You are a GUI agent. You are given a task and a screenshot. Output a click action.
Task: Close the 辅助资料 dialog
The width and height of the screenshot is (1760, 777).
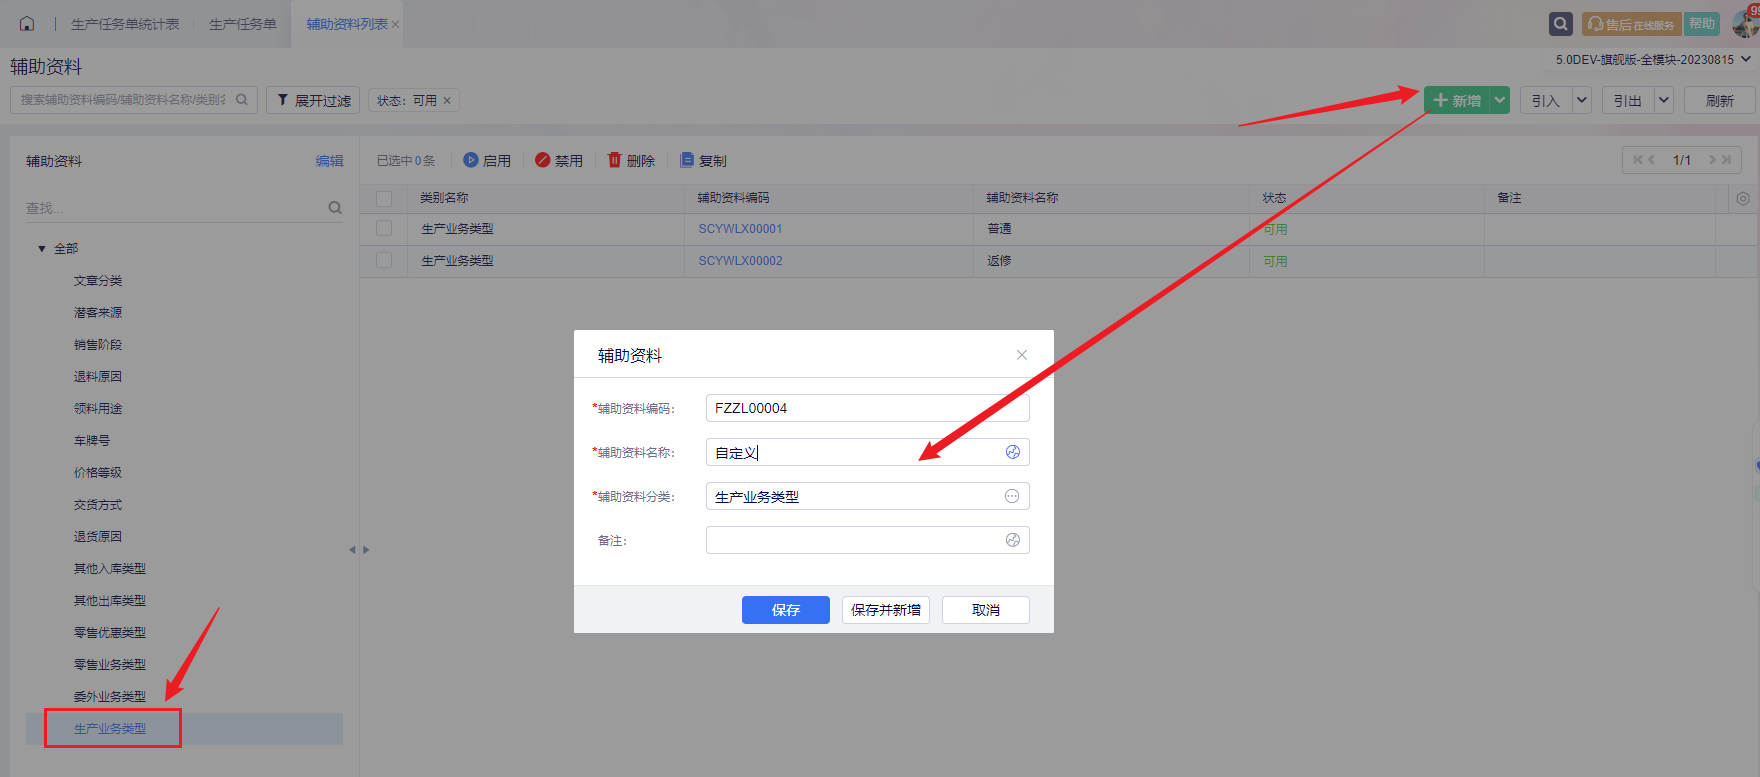pos(1021,355)
